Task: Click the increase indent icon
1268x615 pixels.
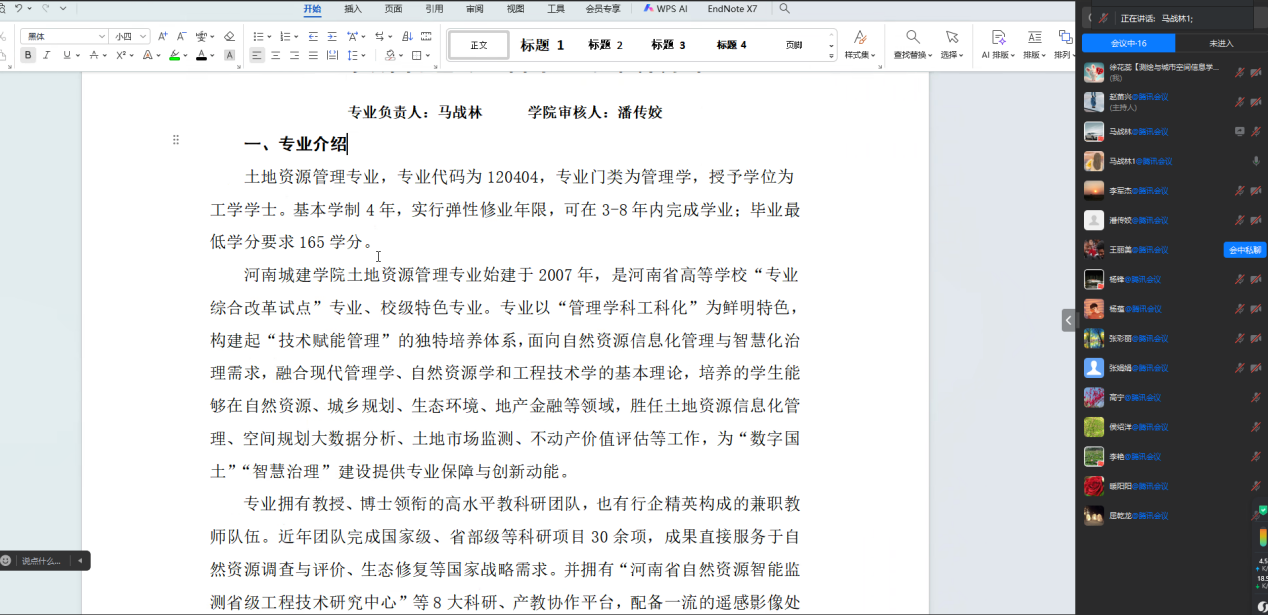Action: tap(331, 36)
